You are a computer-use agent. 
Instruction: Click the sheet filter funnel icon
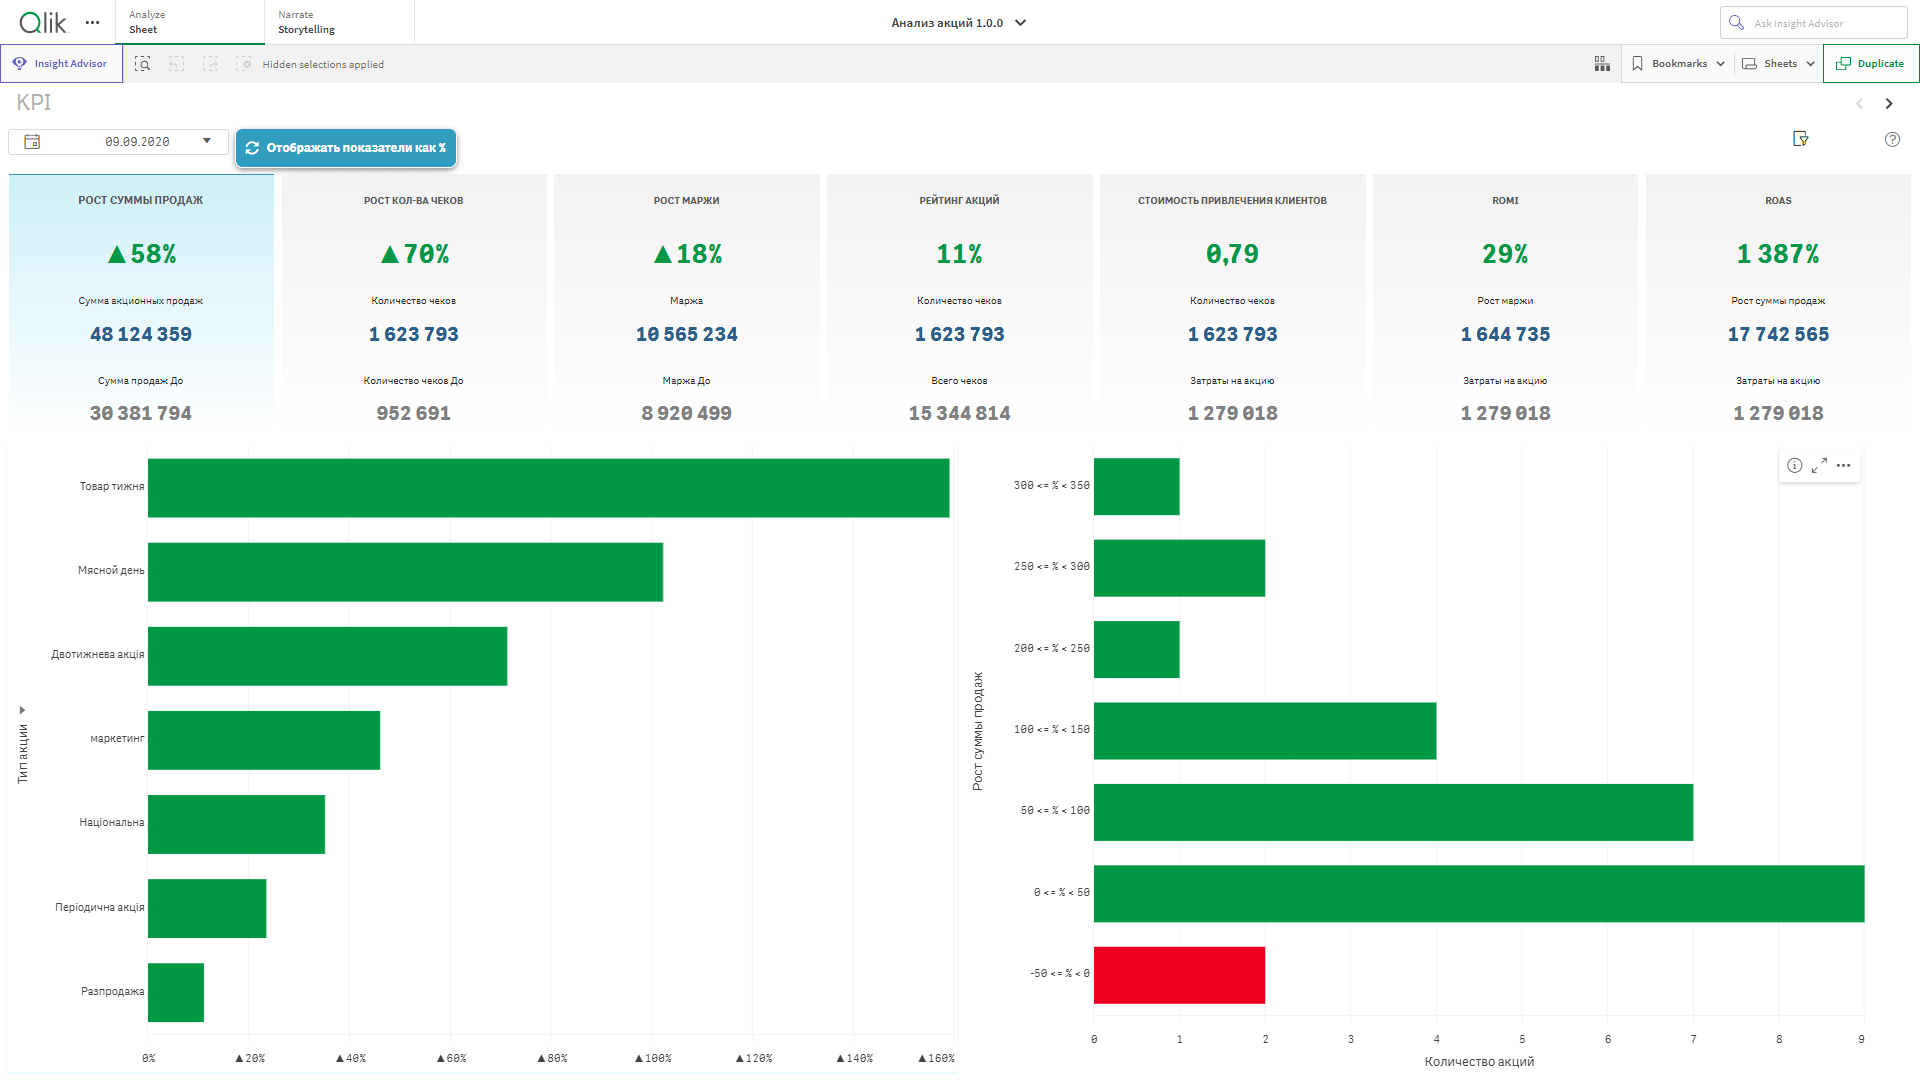click(x=1801, y=139)
